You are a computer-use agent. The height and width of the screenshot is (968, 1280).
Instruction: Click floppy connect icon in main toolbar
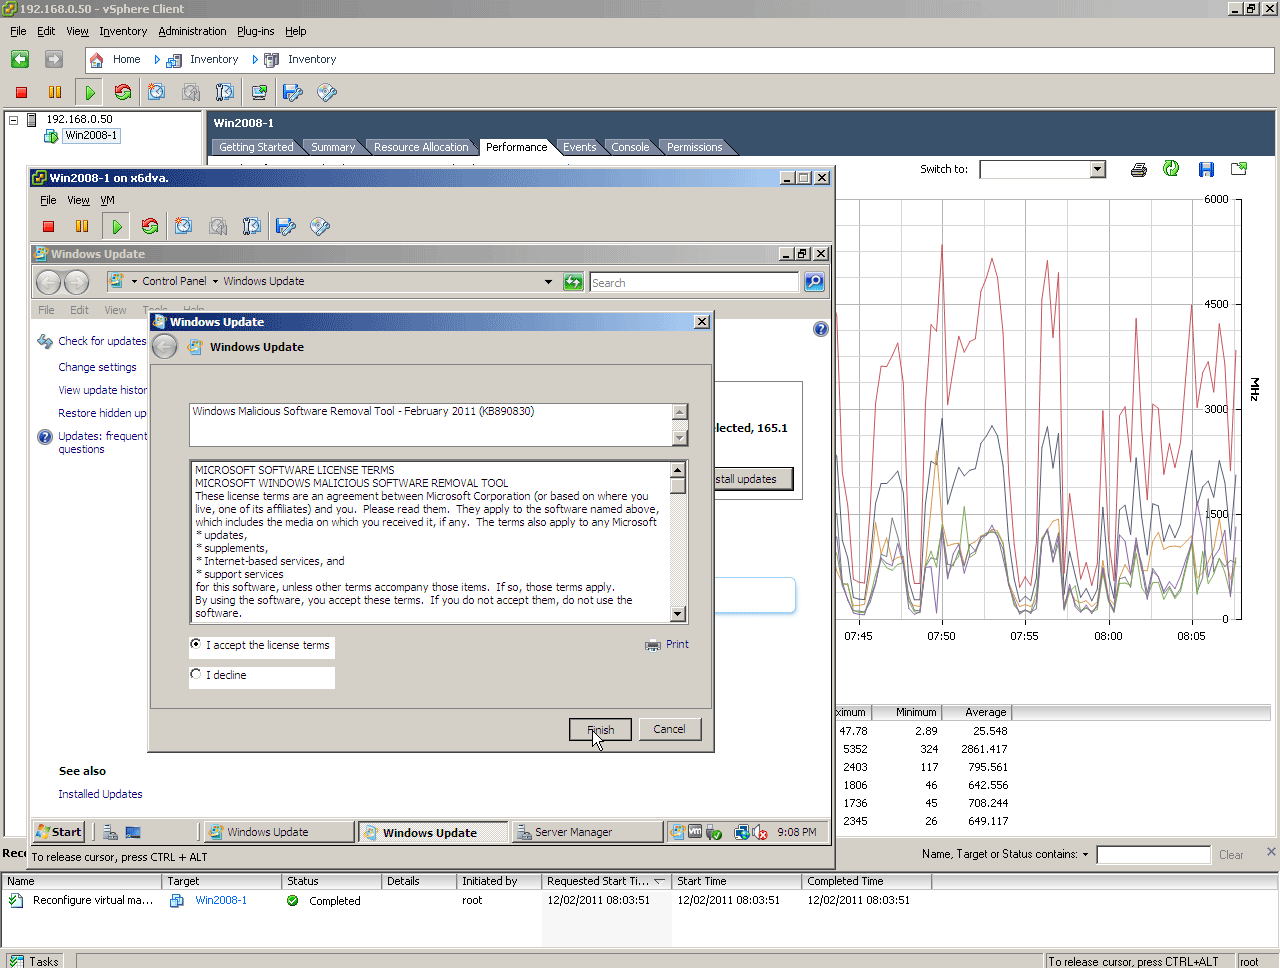(293, 92)
